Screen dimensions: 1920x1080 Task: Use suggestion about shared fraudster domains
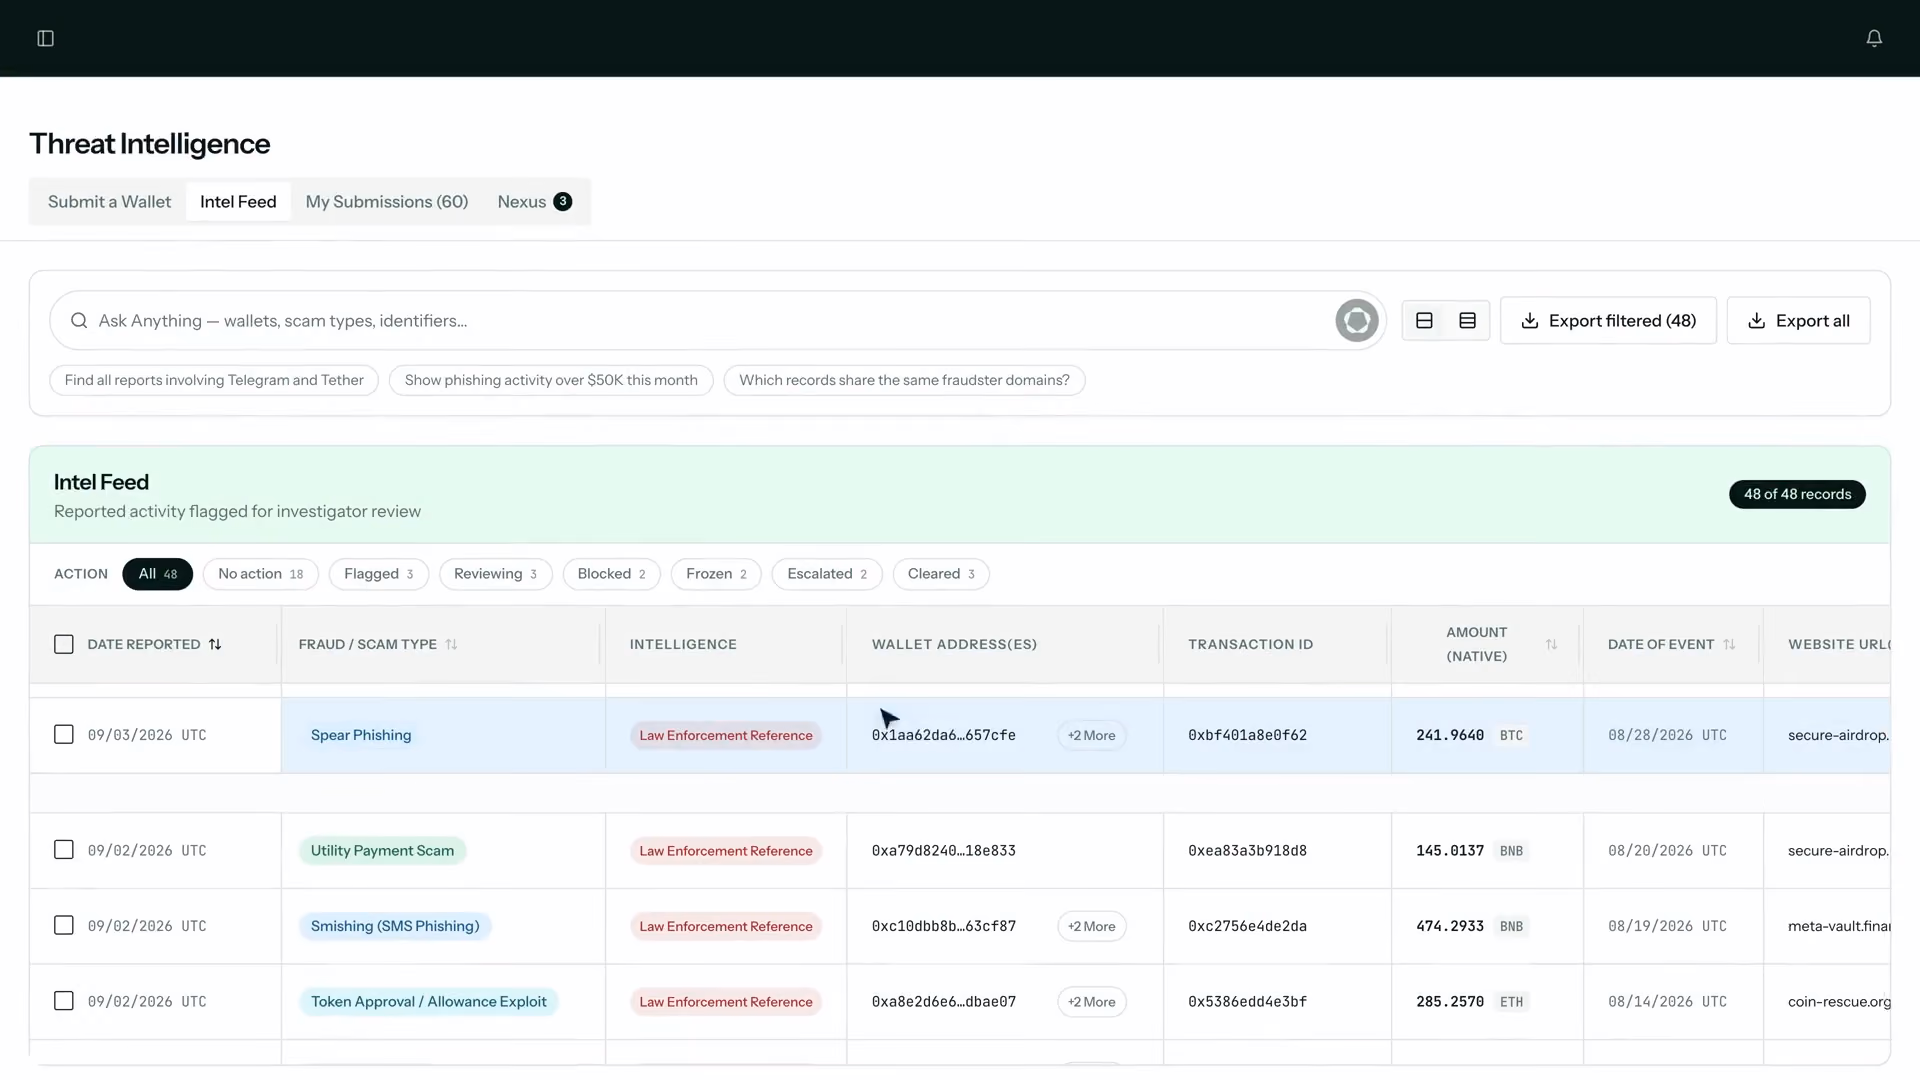[904, 381]
